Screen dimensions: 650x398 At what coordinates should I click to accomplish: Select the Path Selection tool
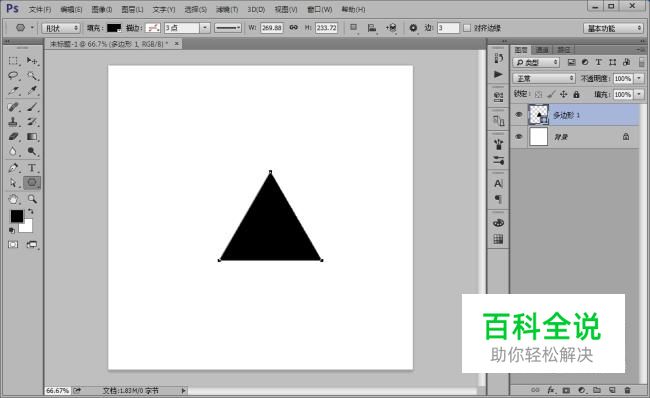[13, 183]
